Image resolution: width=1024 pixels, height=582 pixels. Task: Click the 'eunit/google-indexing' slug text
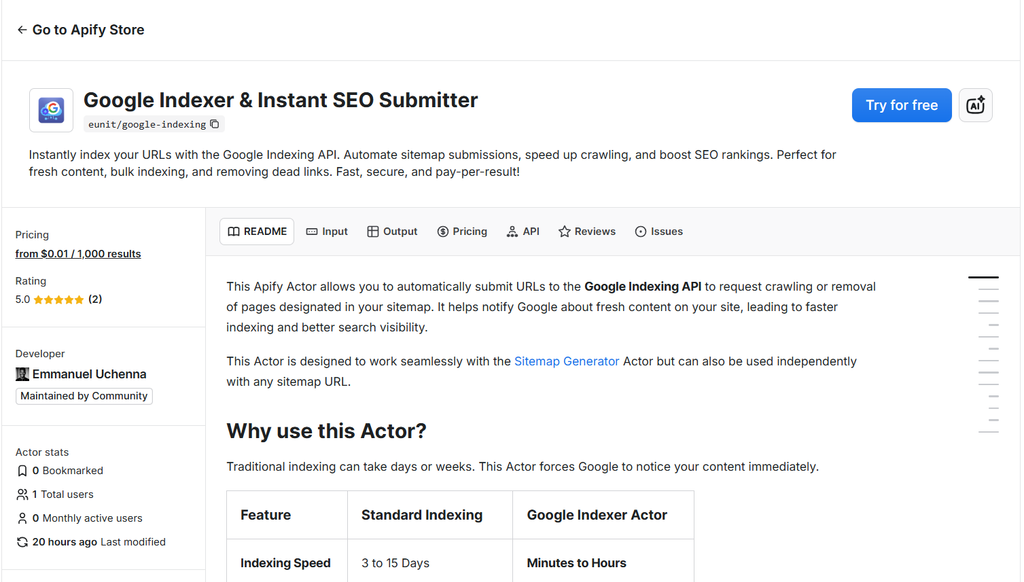(147, 124)
